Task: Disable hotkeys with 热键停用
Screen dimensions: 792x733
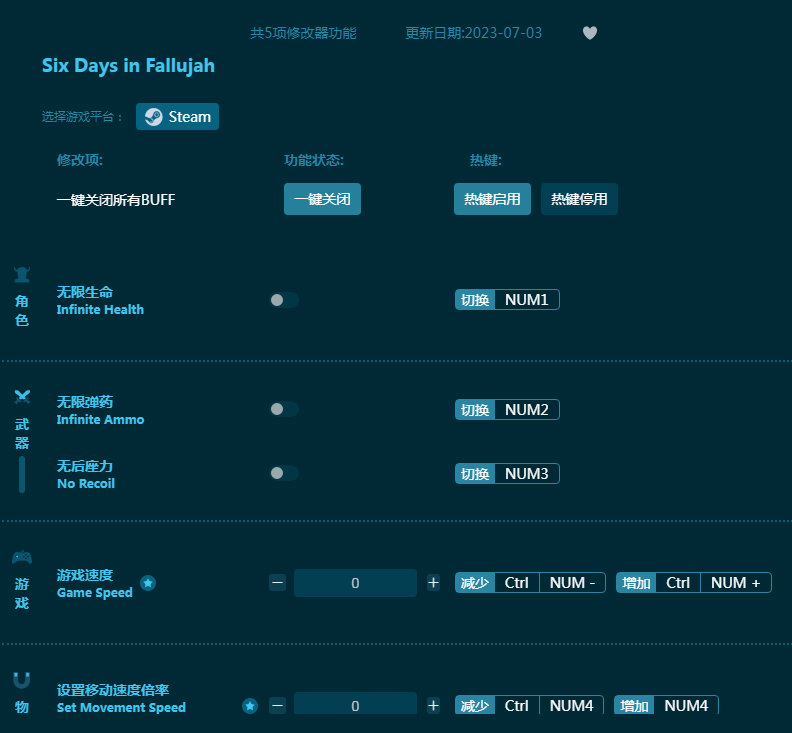Action: point(579,199)
